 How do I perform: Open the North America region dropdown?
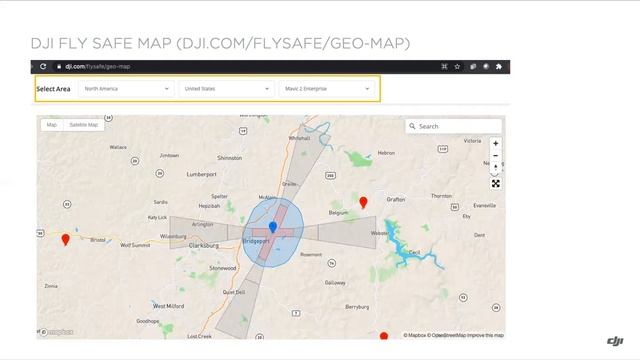pos(126,89)
